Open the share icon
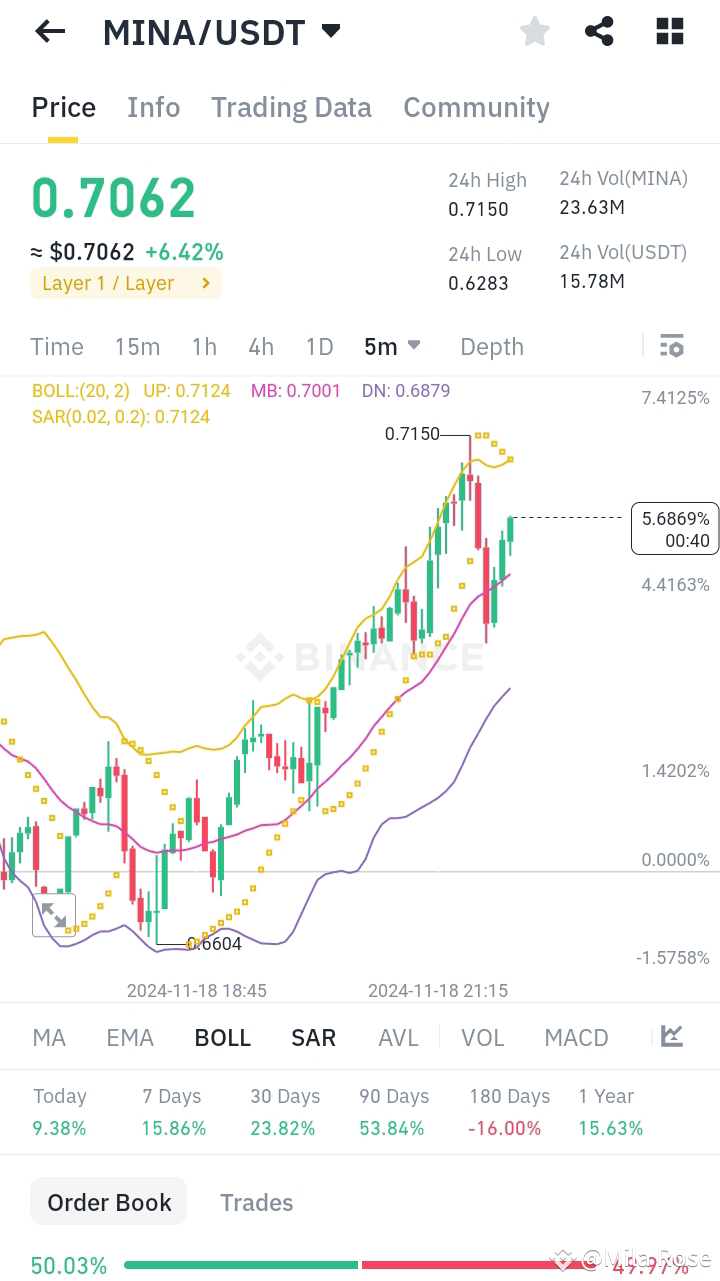720x1281 pixels. pyautogui.click(x=600, y=31)
